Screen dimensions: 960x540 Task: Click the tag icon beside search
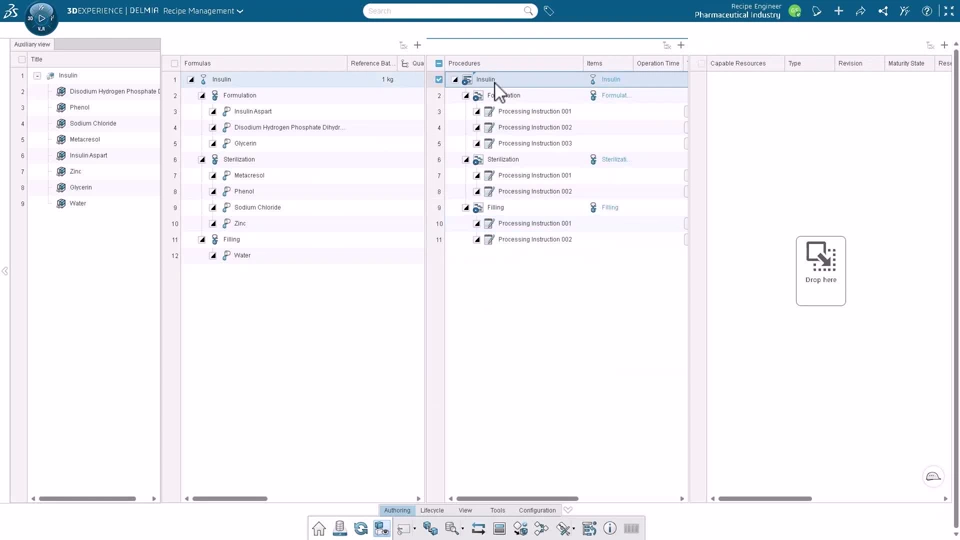pyautogui.click(x=549, y=11)
